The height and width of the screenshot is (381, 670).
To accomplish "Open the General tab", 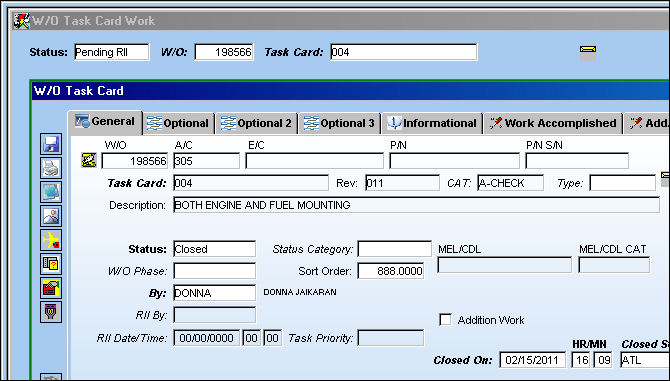I will click(105, 122).
